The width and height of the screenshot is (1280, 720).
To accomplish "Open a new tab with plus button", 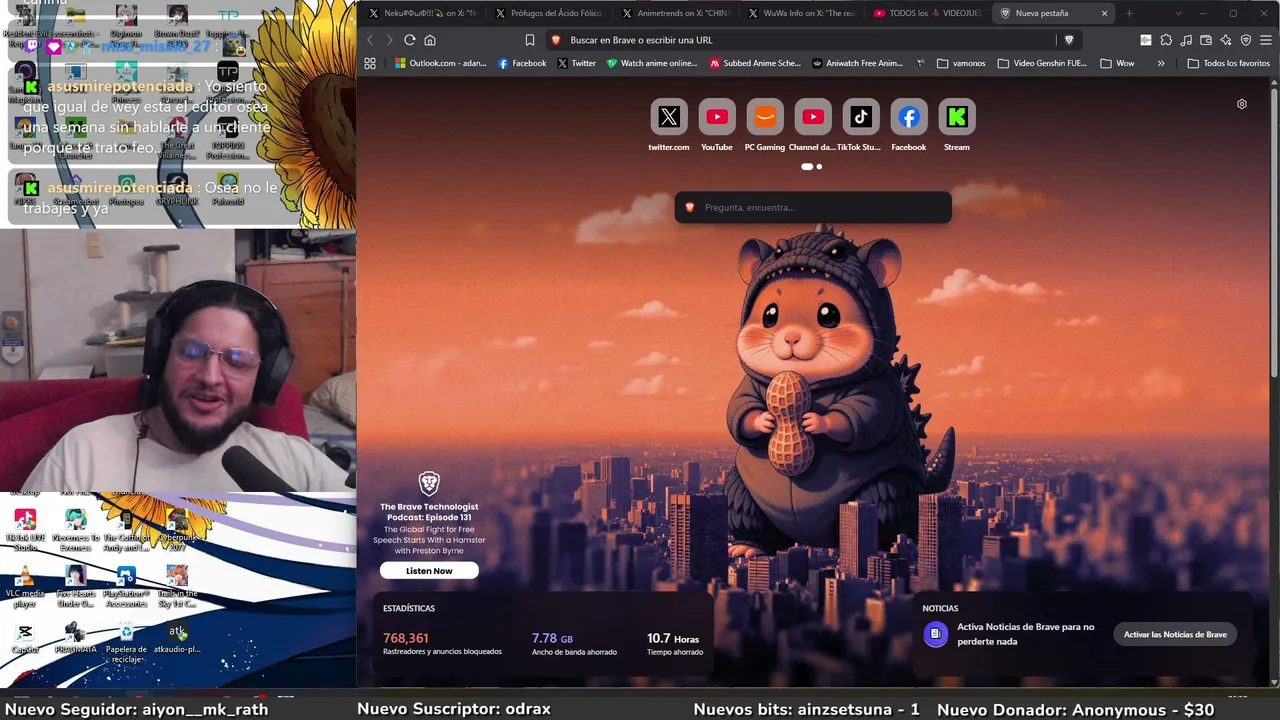I will coord(1129,13).
